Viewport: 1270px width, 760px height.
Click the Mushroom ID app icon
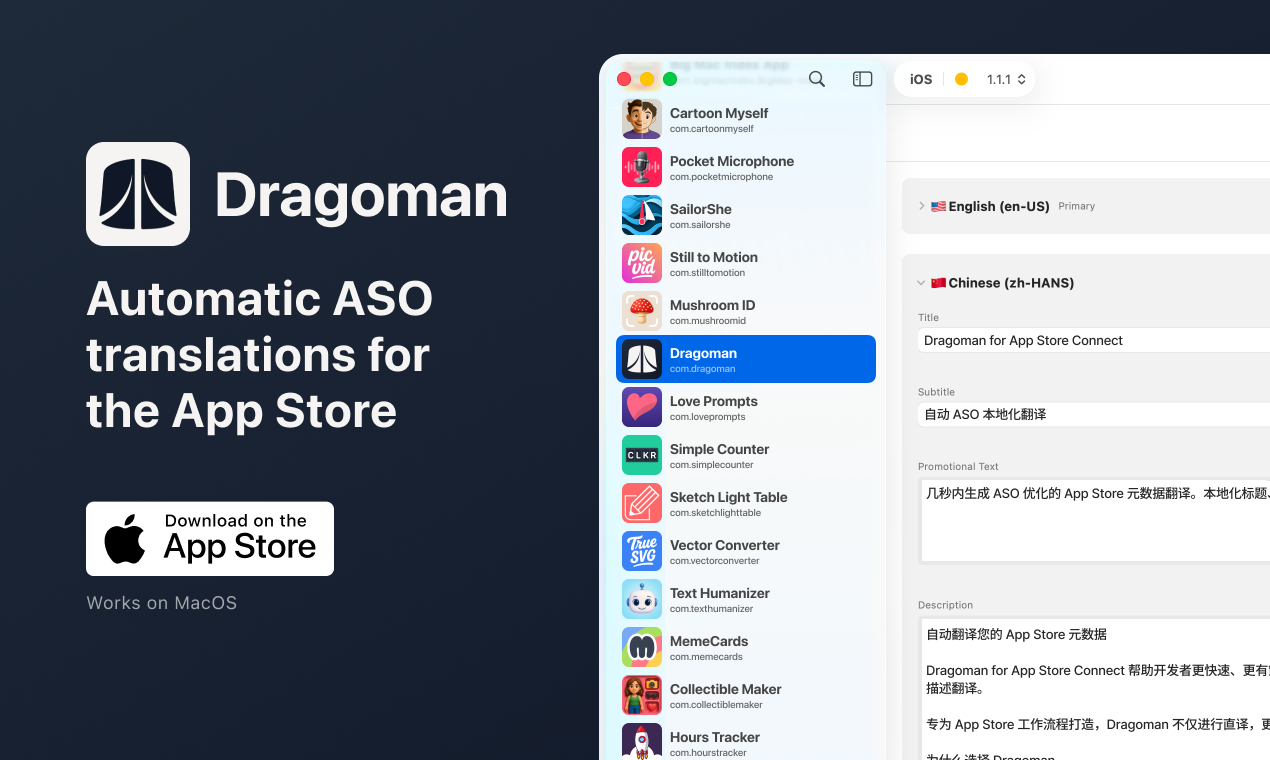tap(642, 311)
